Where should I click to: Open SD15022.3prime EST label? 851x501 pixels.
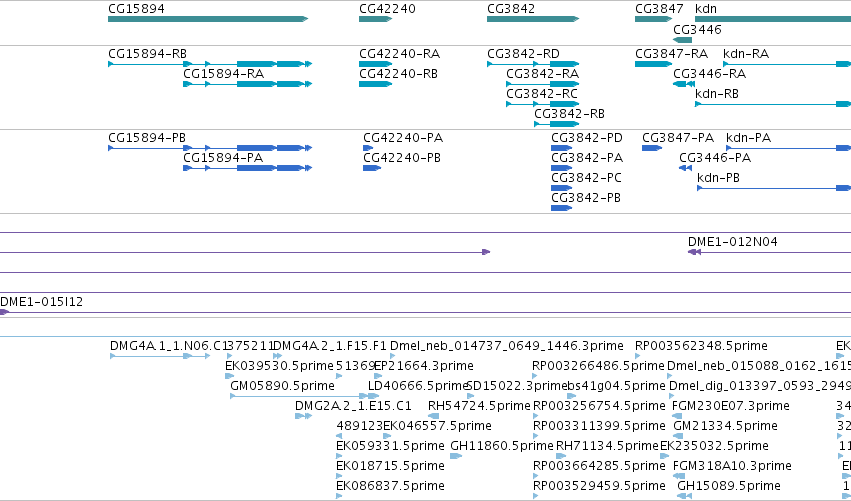tap(516, 386)
